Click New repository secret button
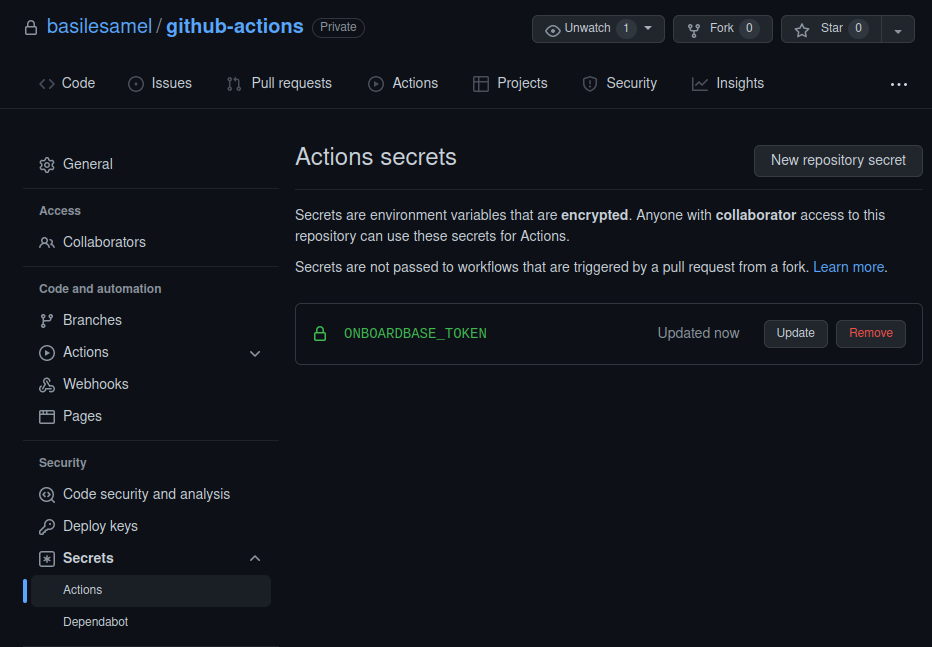Image resolution: width=932 pixels, height=647 pixels. click(838, 161)
